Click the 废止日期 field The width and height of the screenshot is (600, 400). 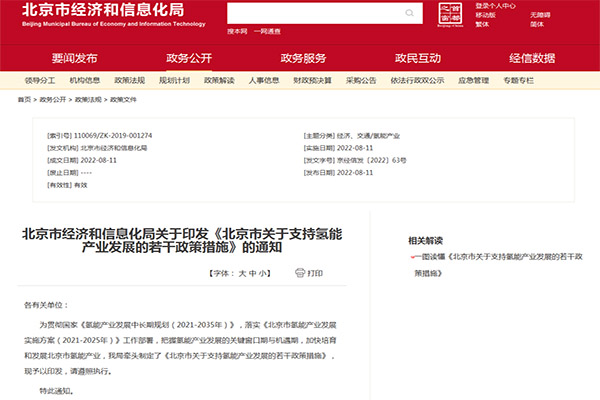(x=69, y=173)
